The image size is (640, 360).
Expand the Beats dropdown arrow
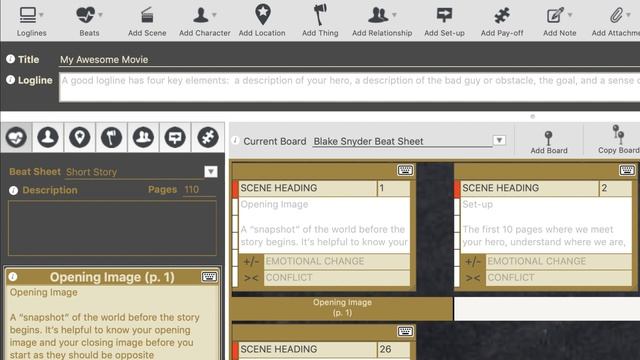100,15
